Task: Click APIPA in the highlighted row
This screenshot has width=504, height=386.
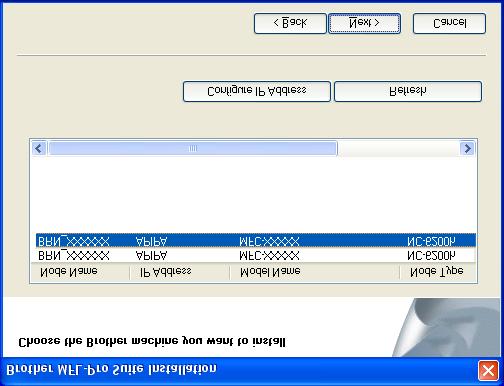Action: coord(151,241)
